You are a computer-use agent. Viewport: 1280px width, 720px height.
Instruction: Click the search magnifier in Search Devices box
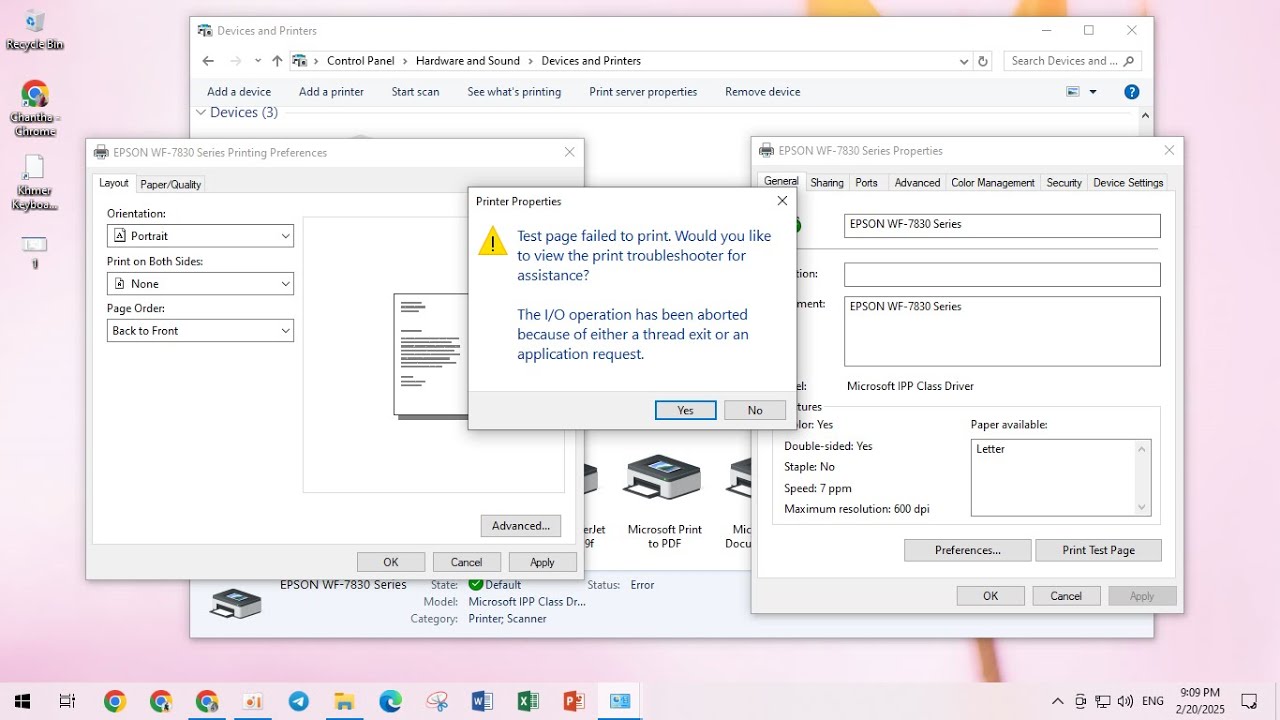click(x=1129, y=61)
